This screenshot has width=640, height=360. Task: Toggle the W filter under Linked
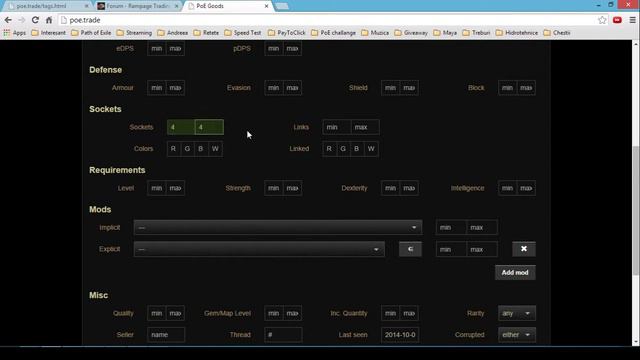tap(371, 149)
